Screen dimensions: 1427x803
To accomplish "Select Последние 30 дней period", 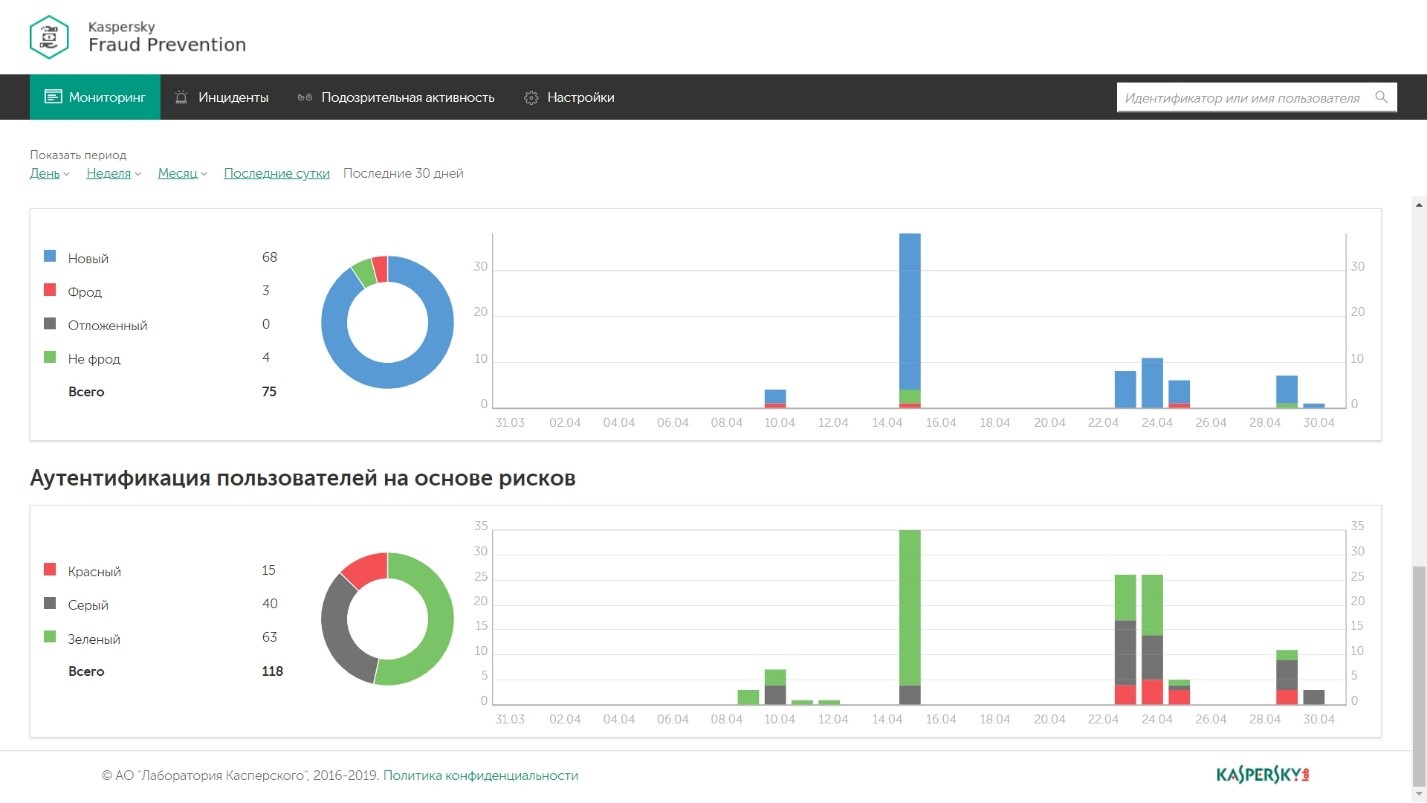I will tap(403, 173).
